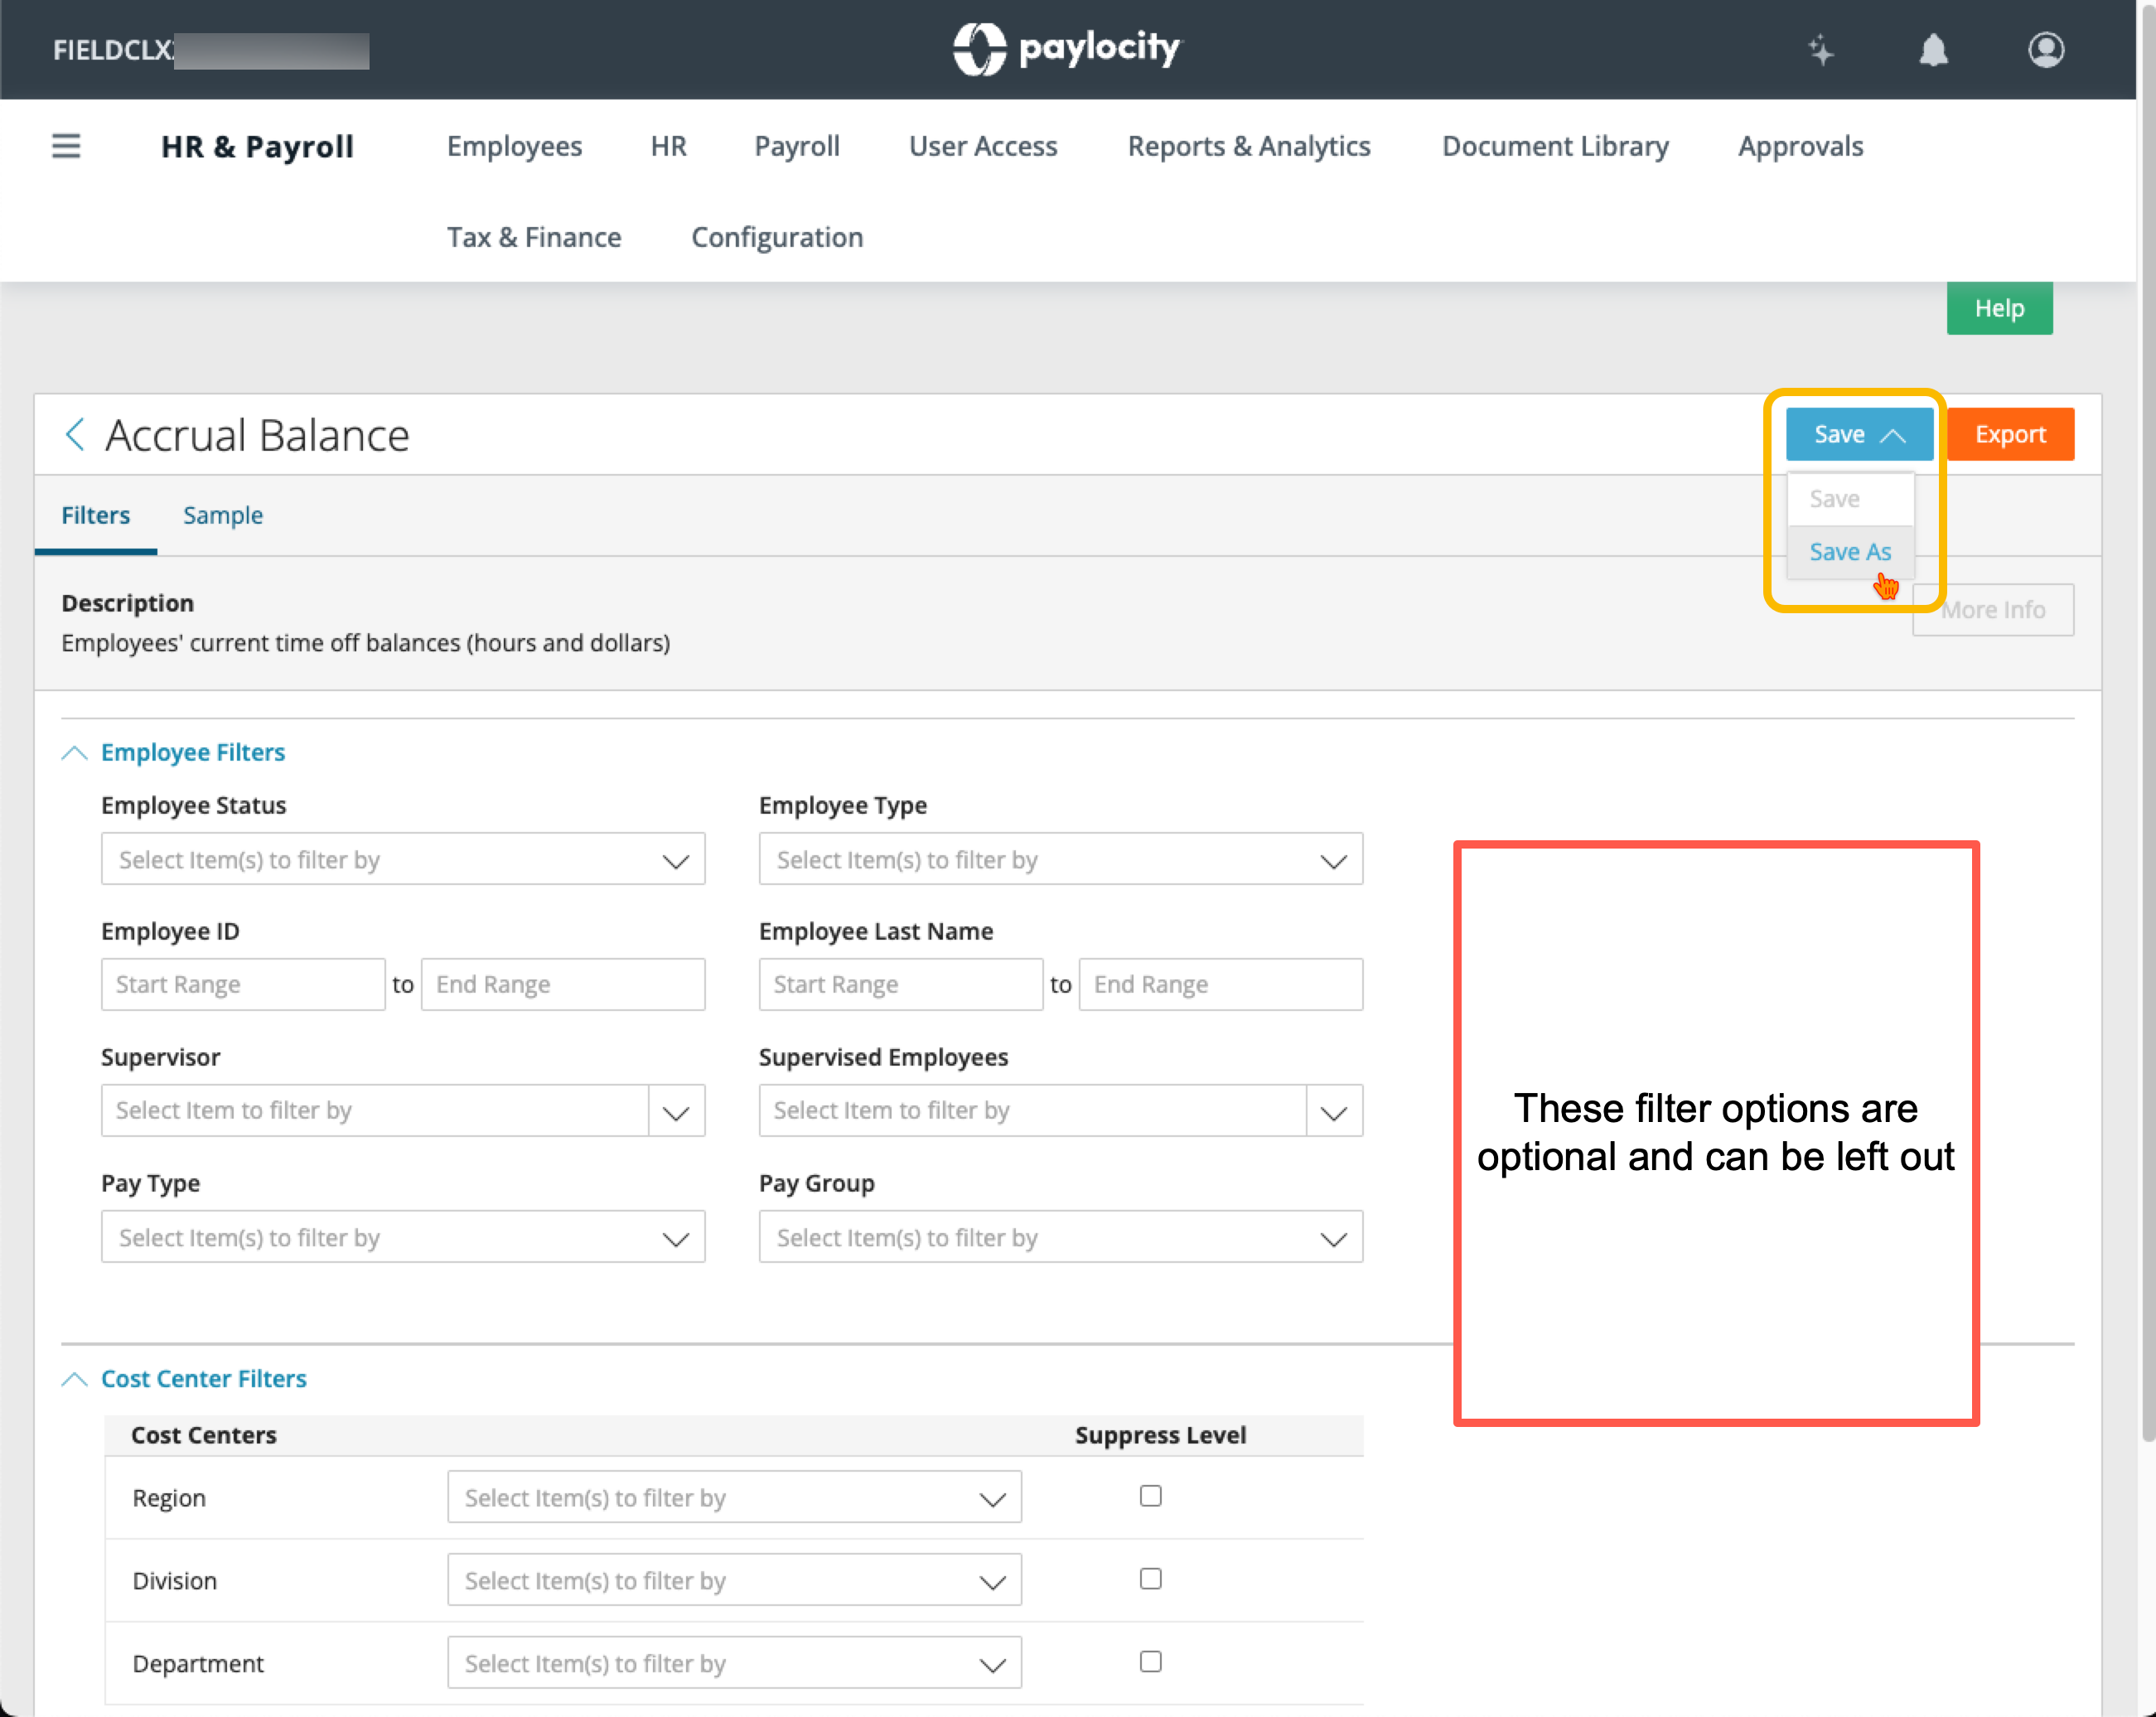2156x1717 pixels.
Task: Collapse the Cost Center Filters section
Action: point(75,1379)
